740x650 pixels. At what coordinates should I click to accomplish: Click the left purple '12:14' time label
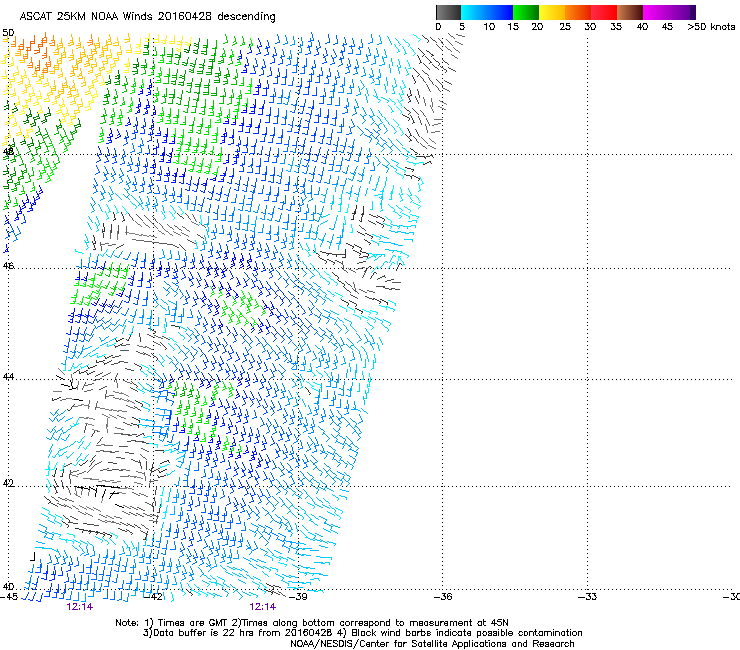pos(80,607)
